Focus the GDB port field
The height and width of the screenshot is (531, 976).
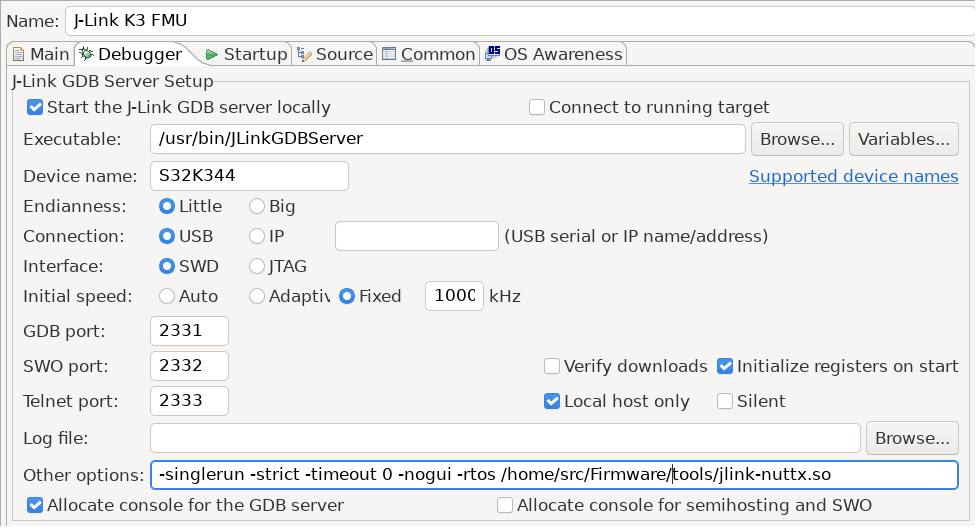tap(189, 331)
